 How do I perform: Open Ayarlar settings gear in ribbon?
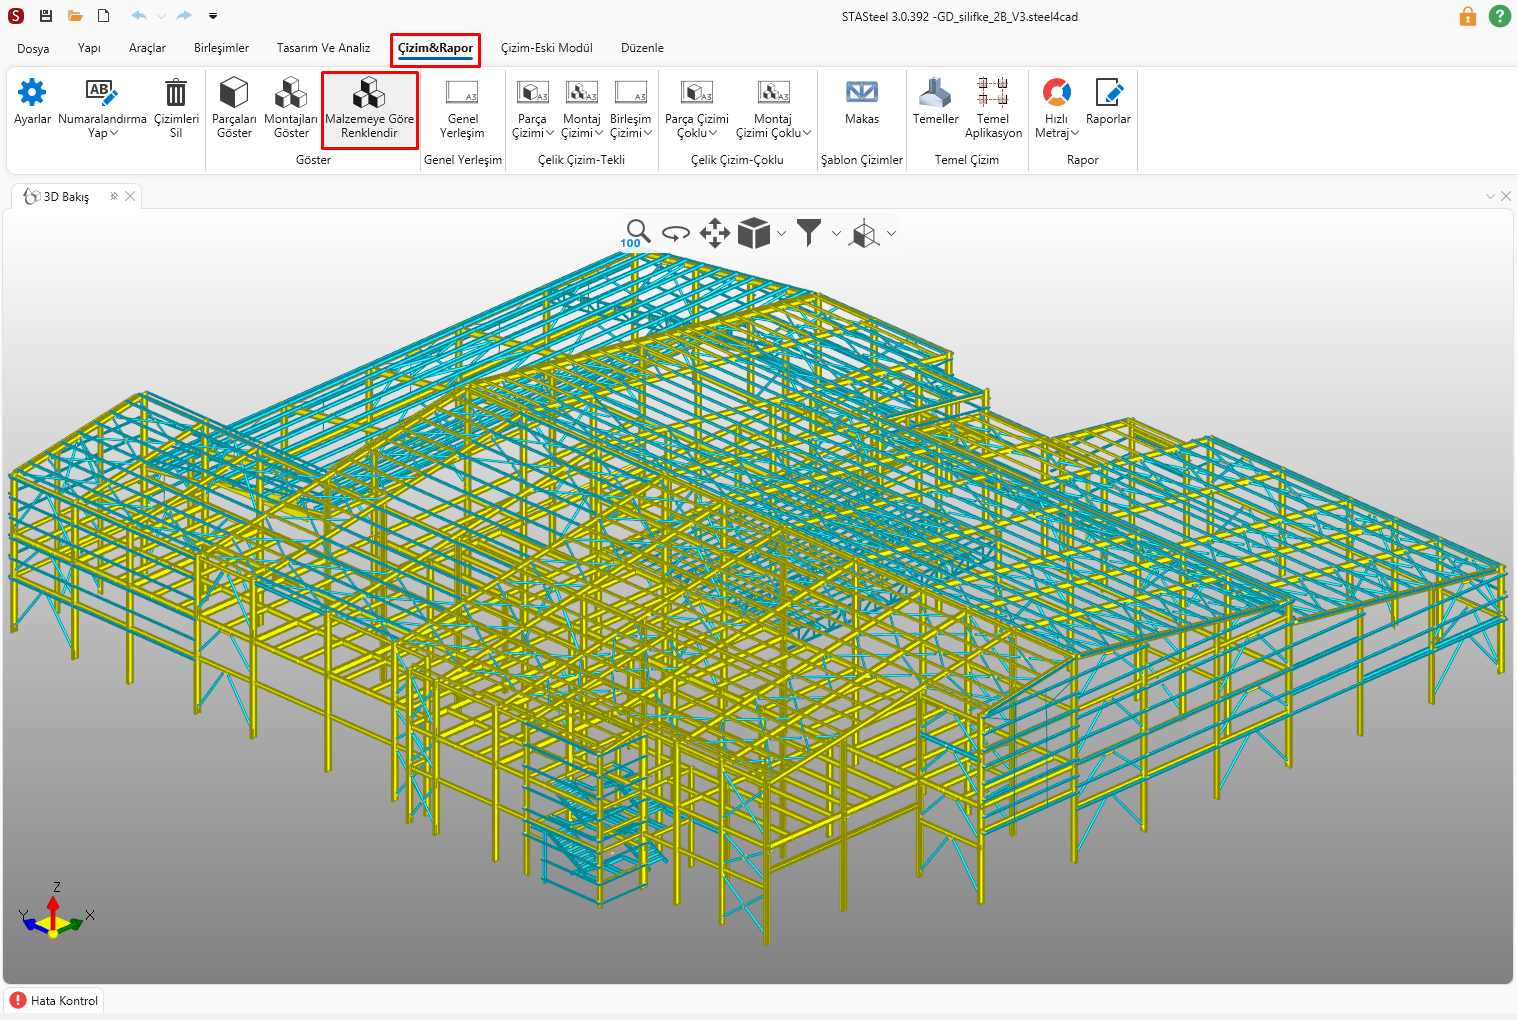(x=32, y=93)
